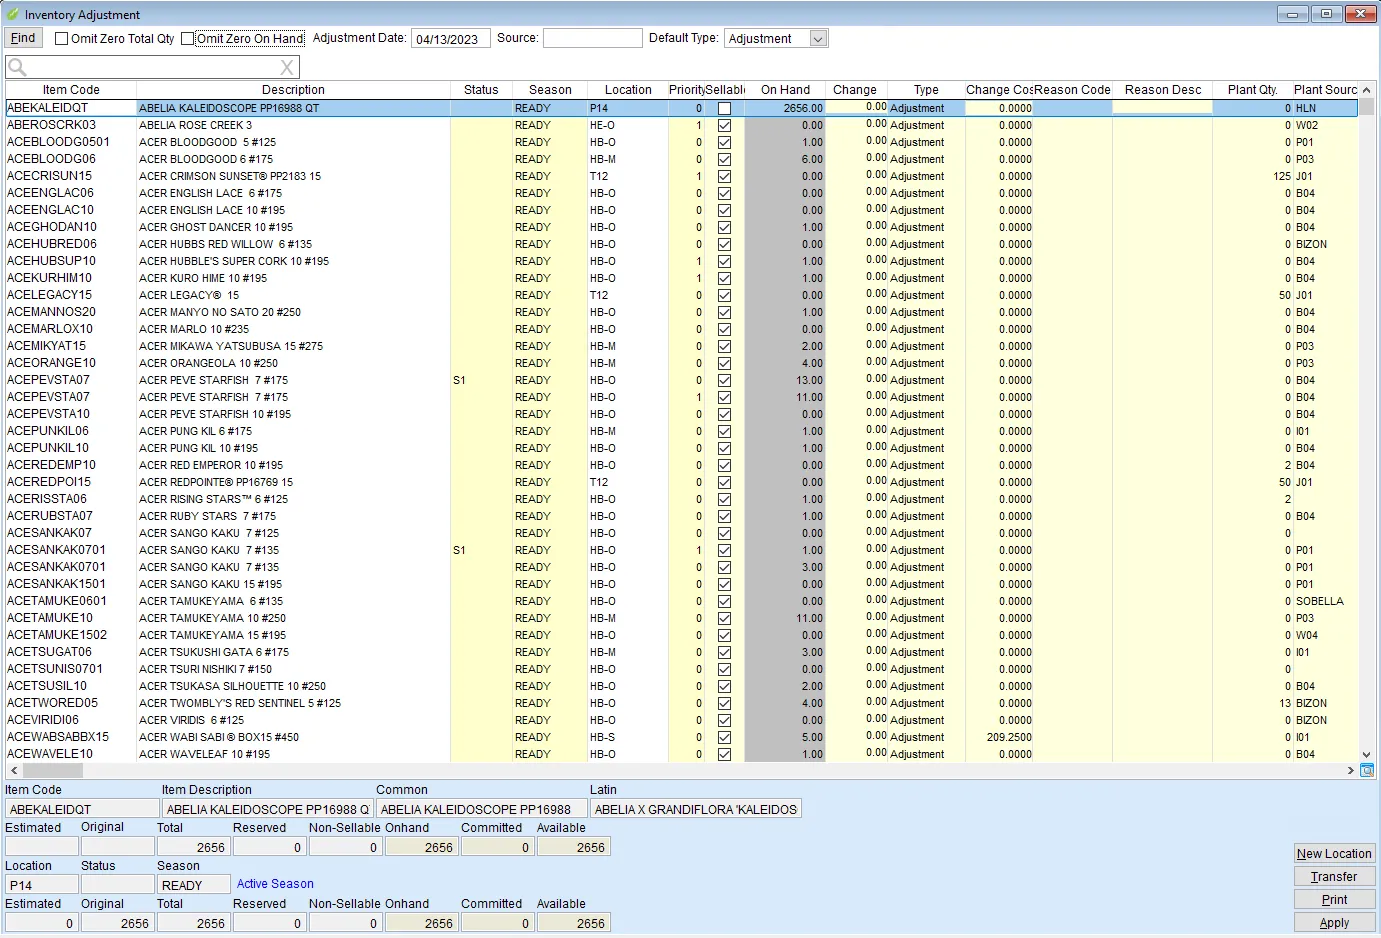
Task: Click the Apply button
Action: point(1334,923)
